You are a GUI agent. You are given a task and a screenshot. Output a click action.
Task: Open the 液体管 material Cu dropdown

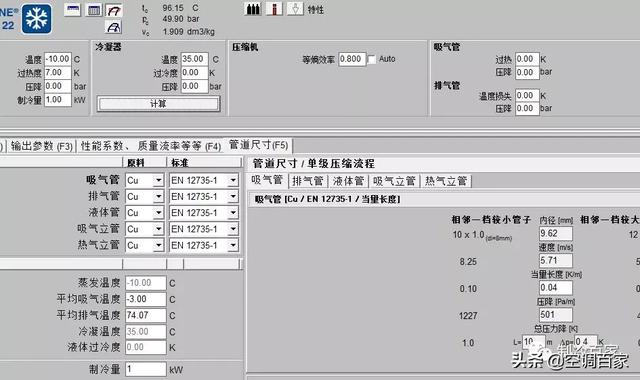(158, 213)
